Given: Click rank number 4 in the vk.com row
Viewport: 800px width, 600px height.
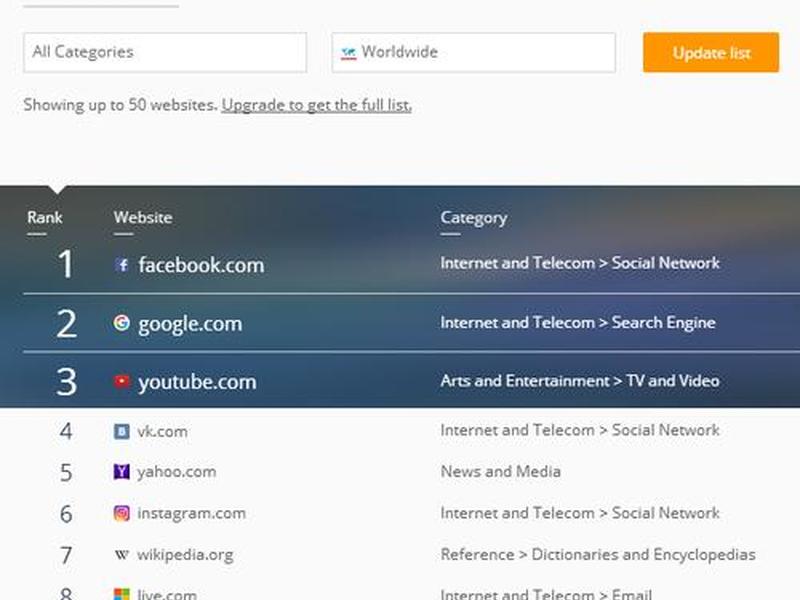Looking at the screenshot, I should pyautogui.click(x=66, y=432).
